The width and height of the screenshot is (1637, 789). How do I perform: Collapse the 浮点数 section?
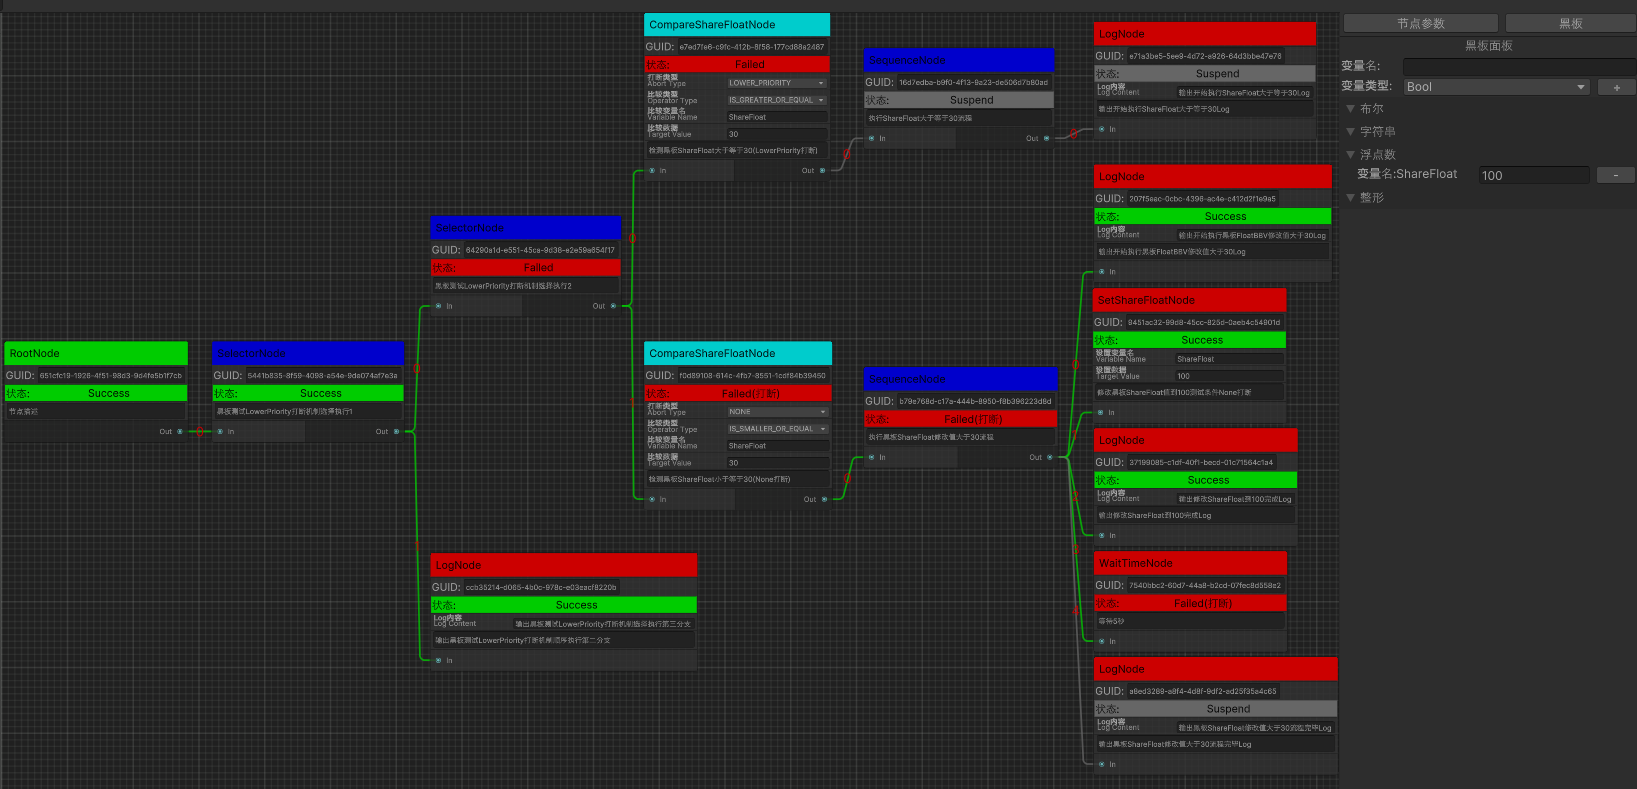point(1351,155)
